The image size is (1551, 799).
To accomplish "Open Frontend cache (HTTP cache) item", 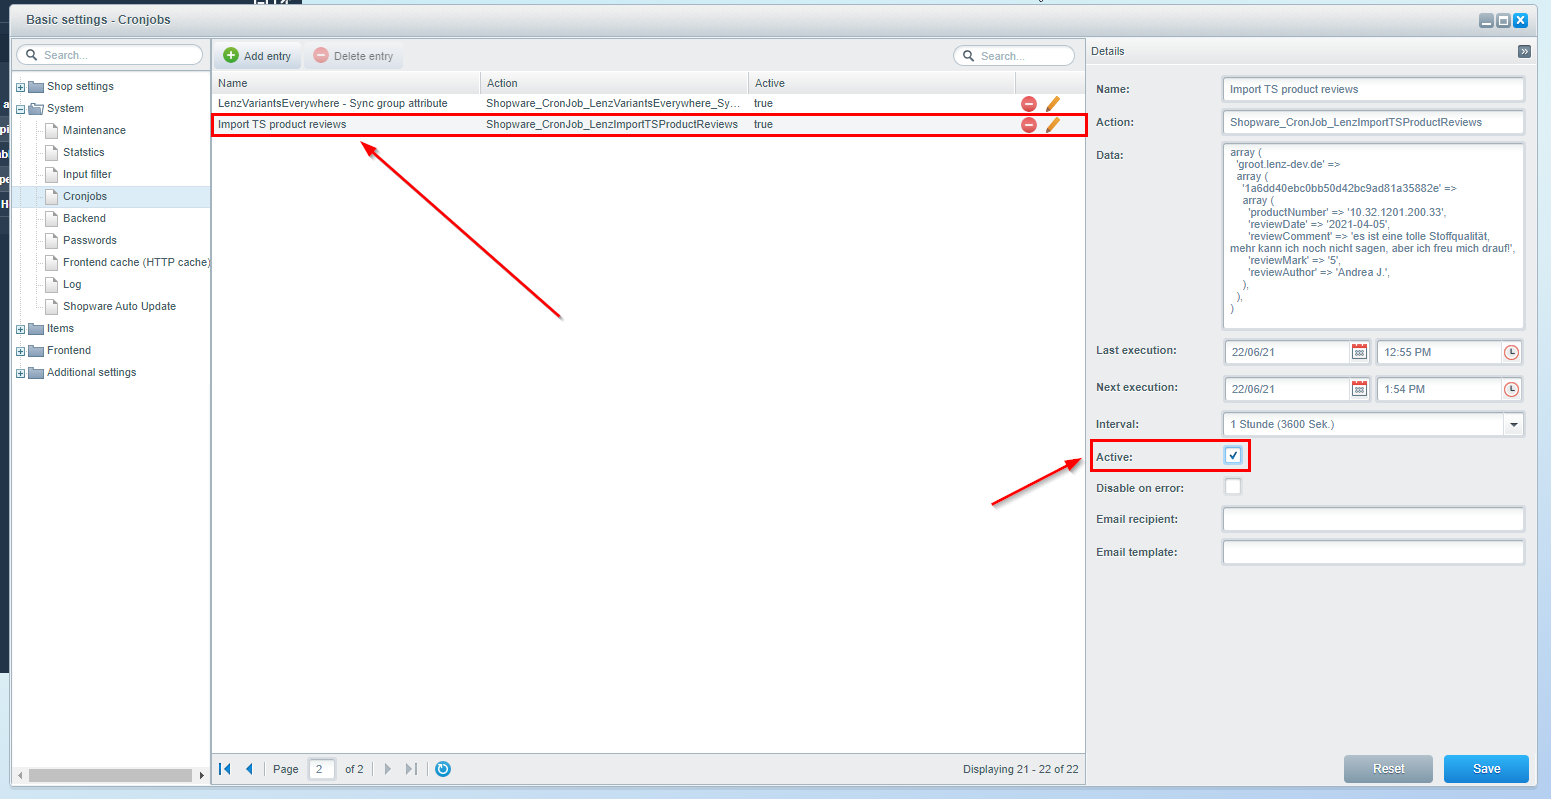I will pos(136,262).
